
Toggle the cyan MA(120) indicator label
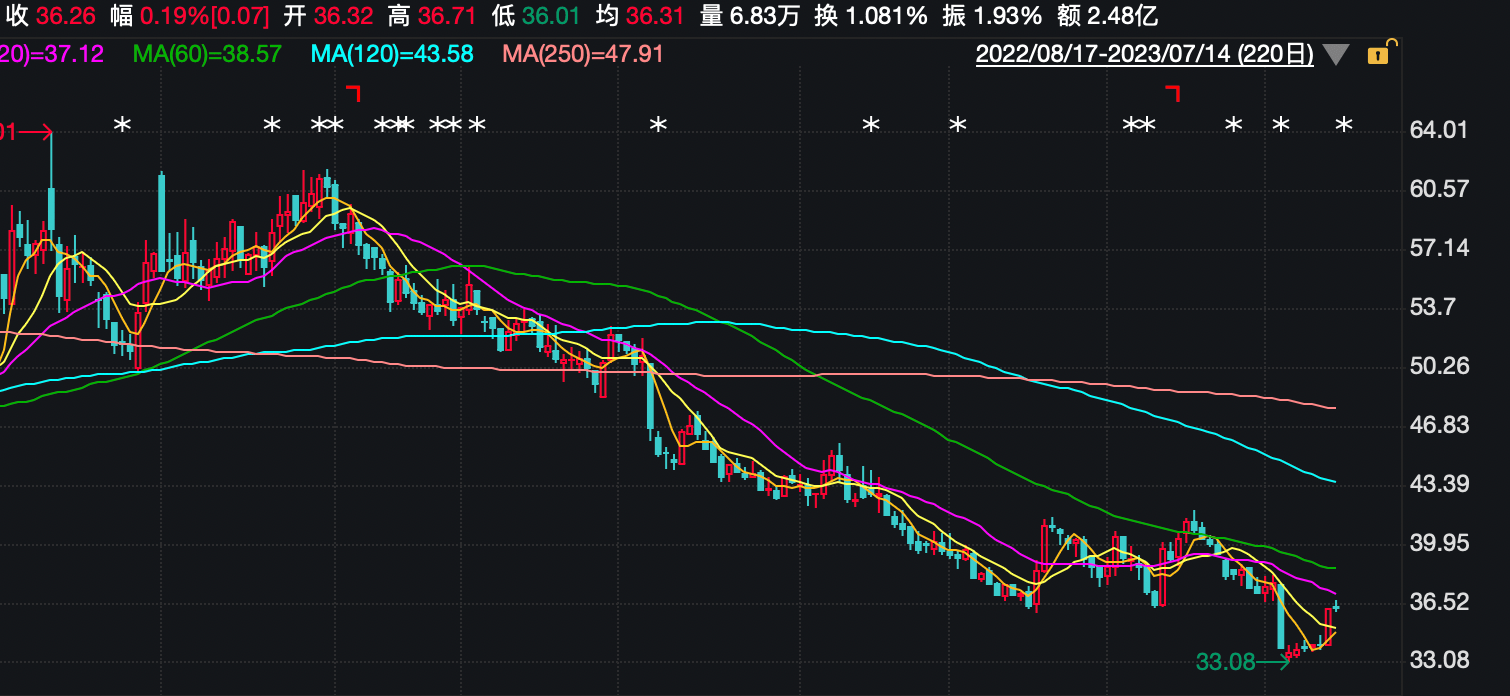click(x=392, y=54)
